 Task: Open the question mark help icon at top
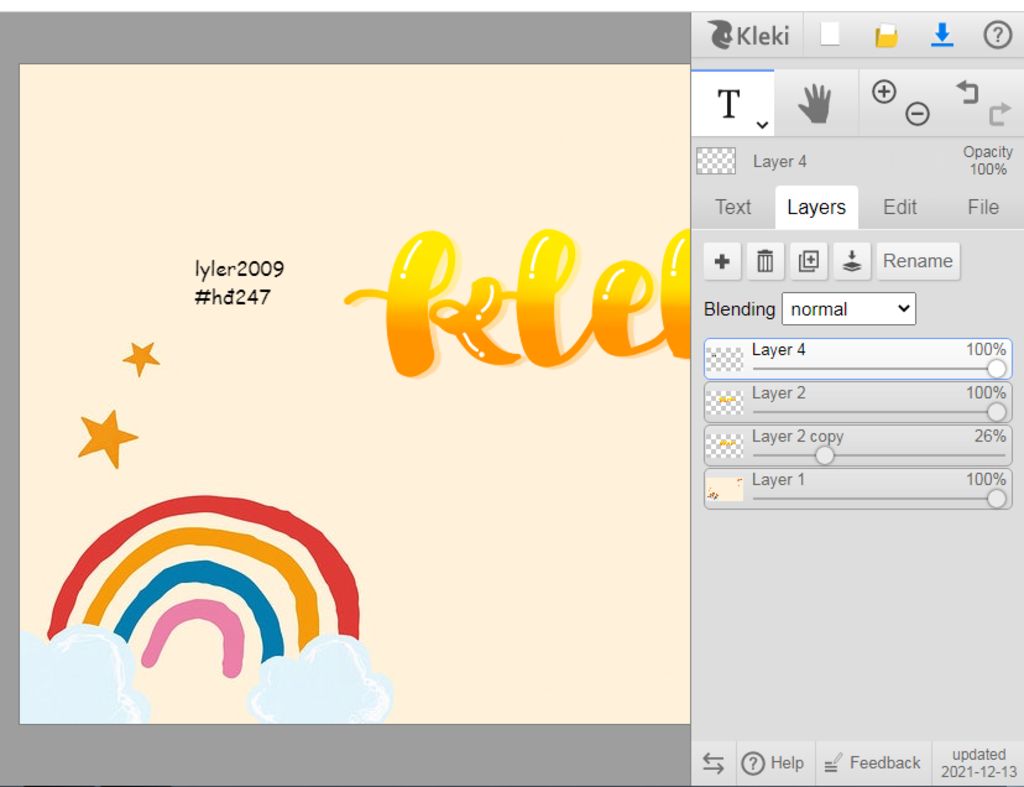tap(997, 35)
